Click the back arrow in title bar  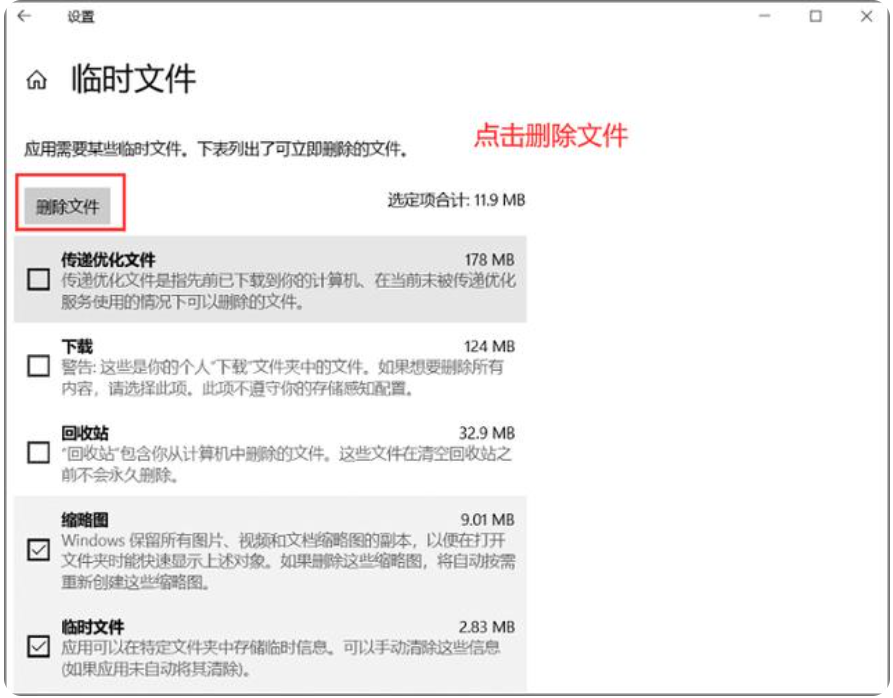pyautogui.click(x=24, y=16)
